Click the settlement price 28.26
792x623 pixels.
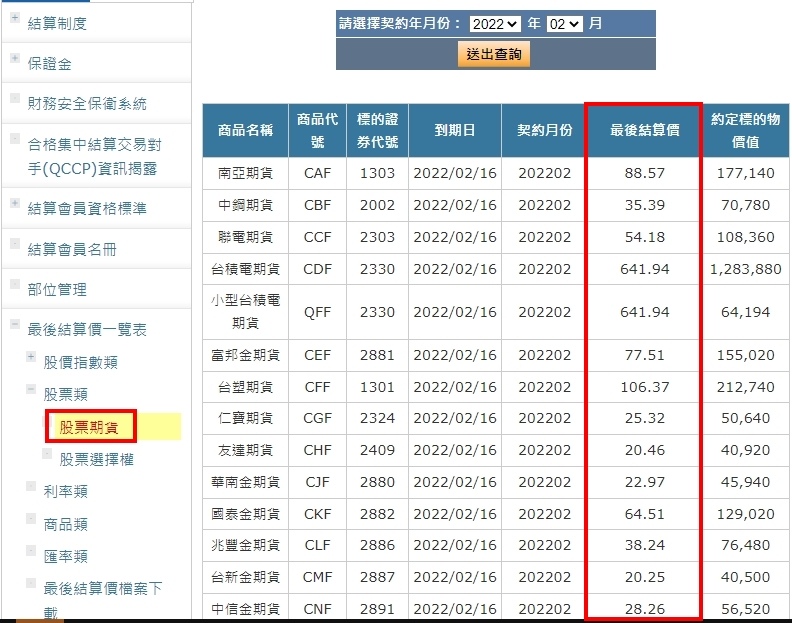point(645,609)
